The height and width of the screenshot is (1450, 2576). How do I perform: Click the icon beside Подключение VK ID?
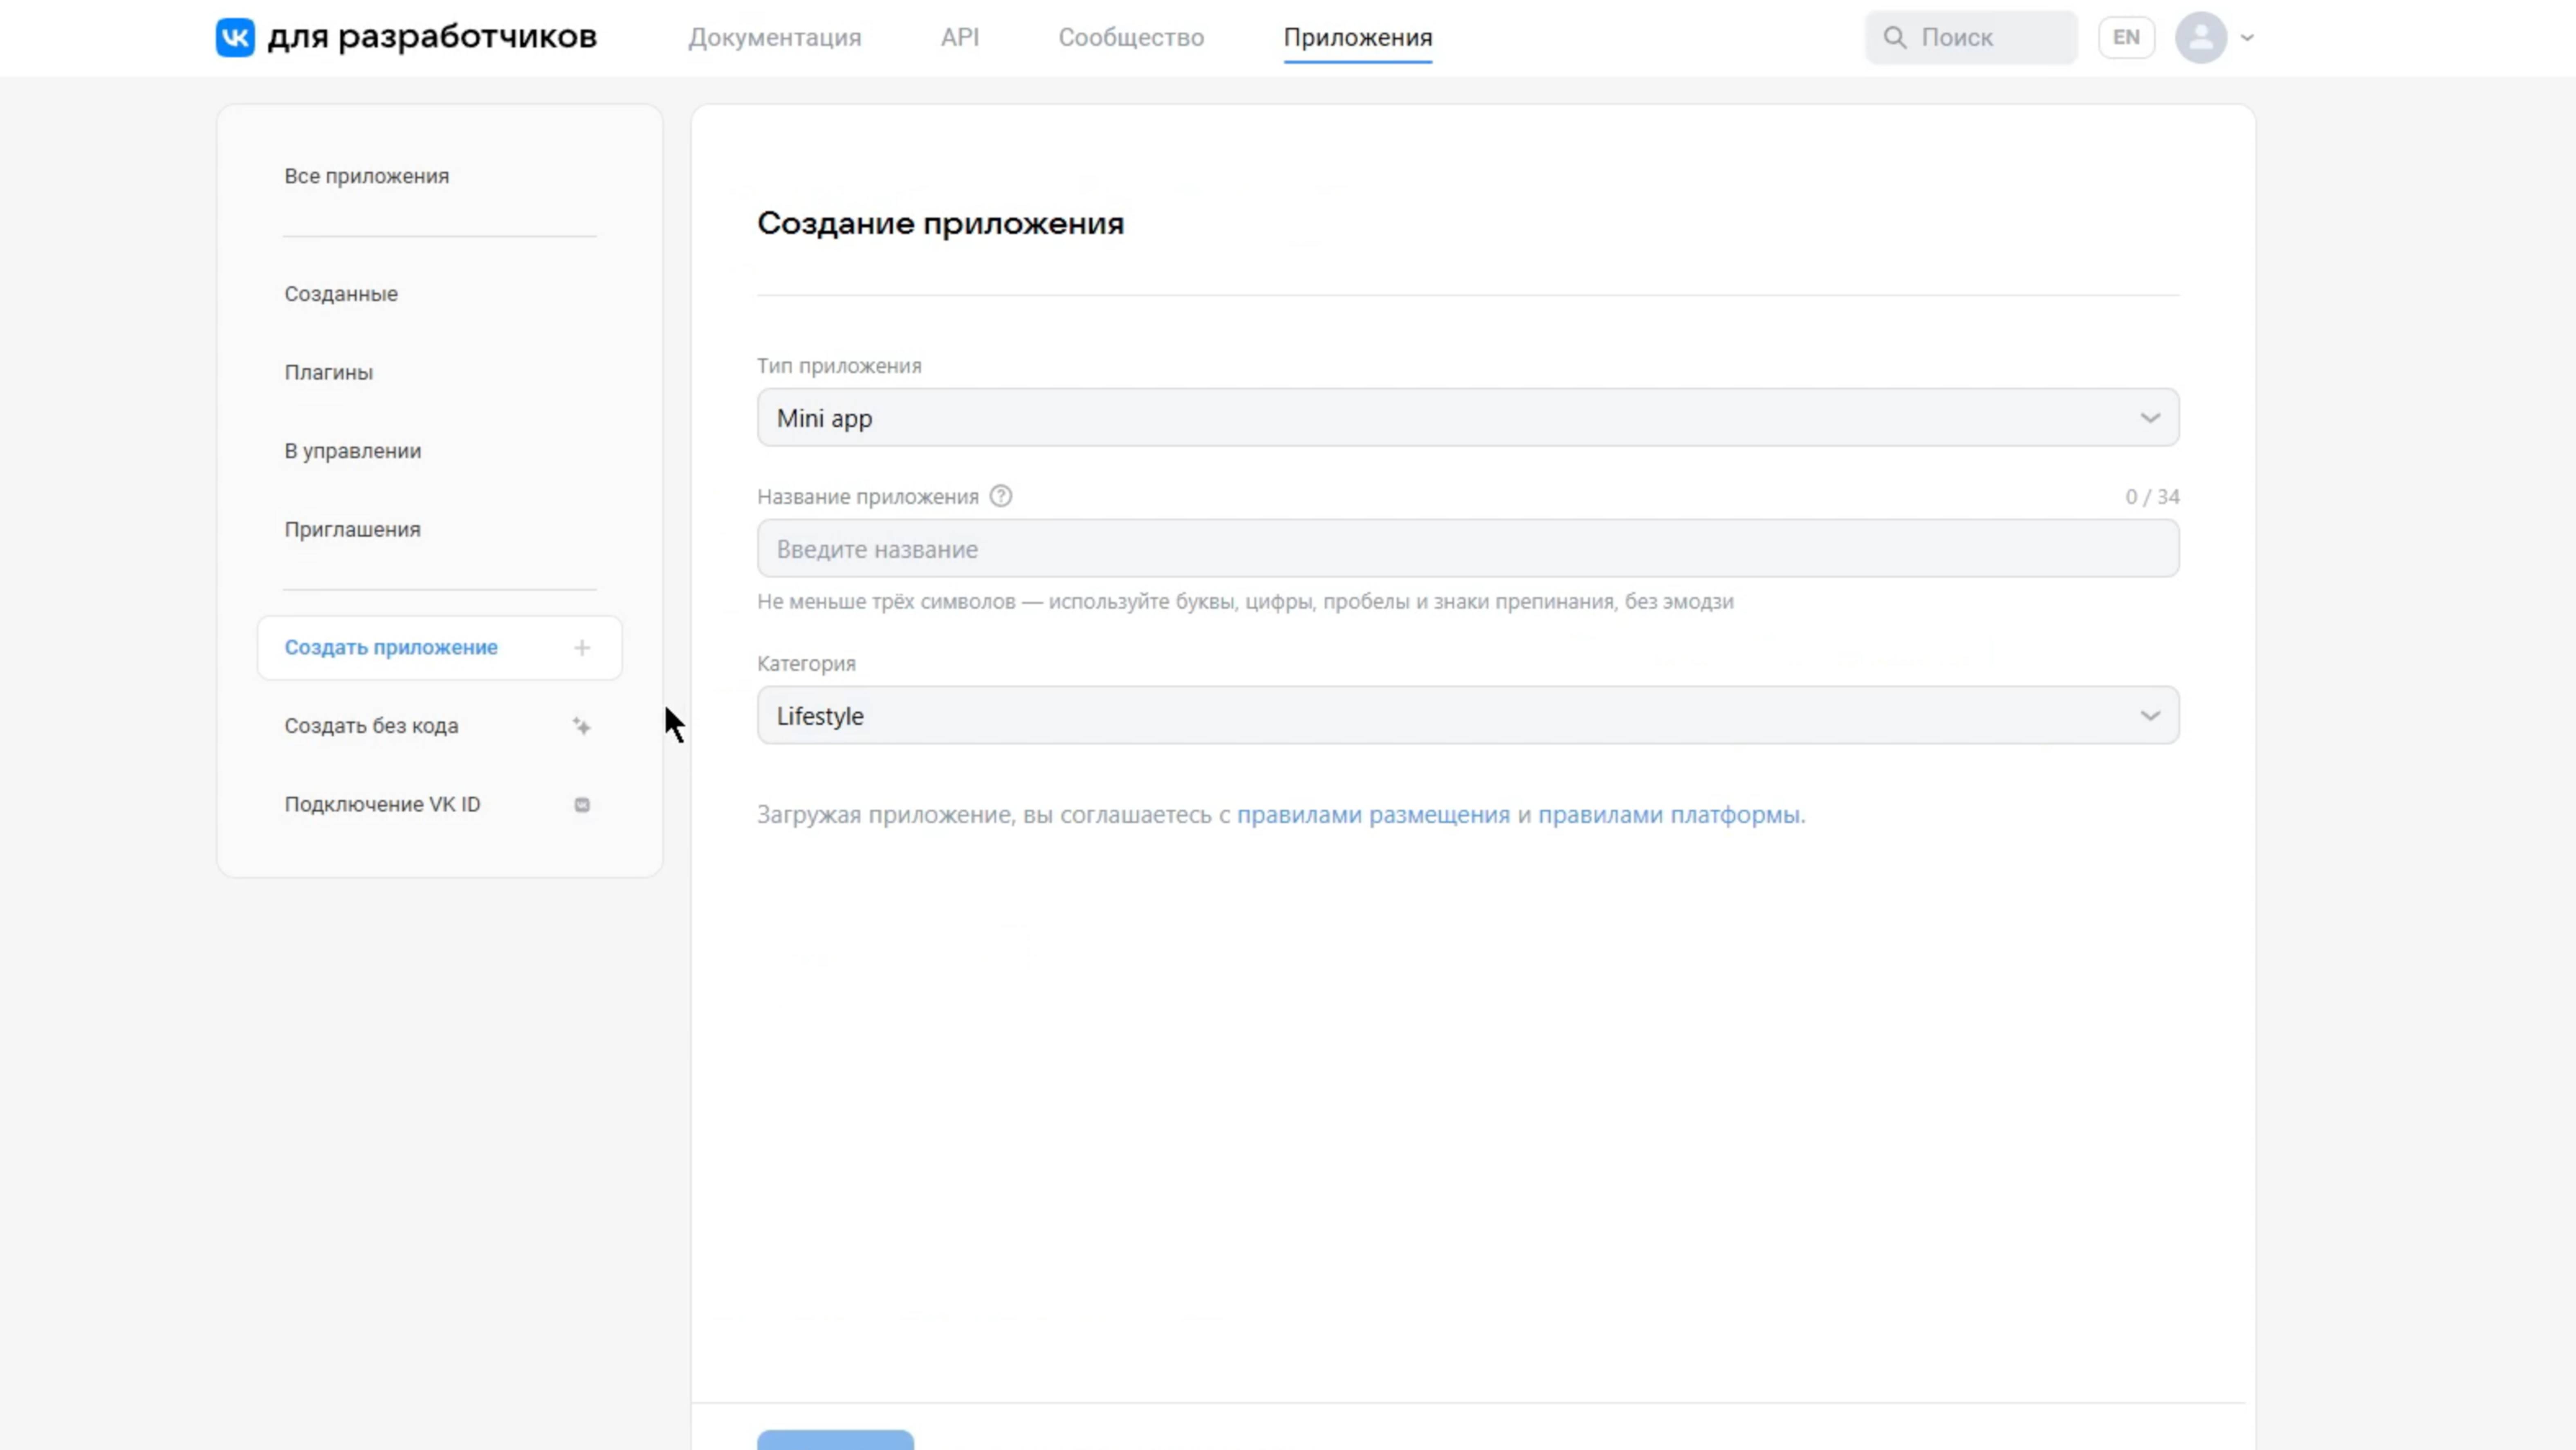click(x=582, y=804)
